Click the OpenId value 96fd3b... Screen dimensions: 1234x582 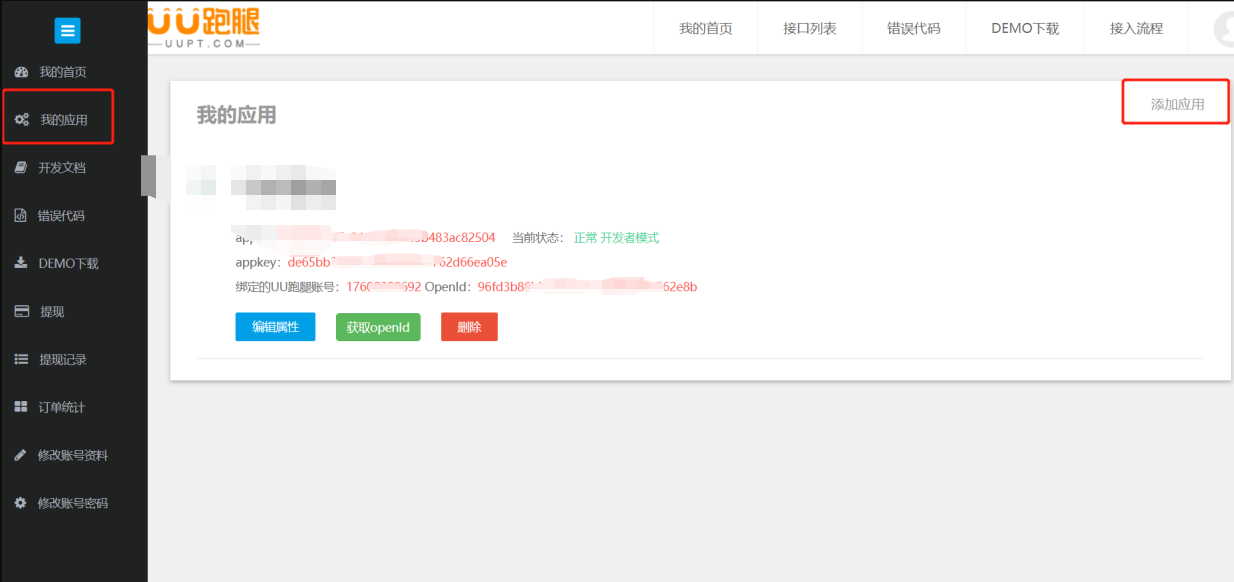click(587, 287)
